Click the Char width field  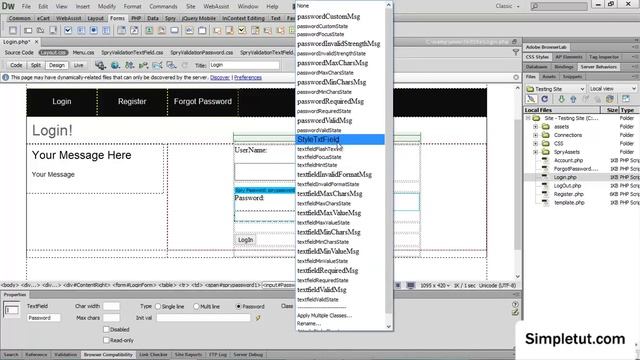point(111,306)
